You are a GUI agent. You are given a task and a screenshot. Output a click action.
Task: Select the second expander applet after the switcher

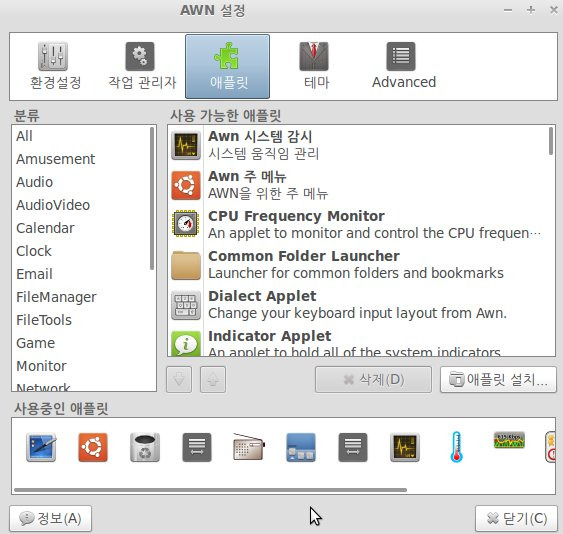(353, 447)
